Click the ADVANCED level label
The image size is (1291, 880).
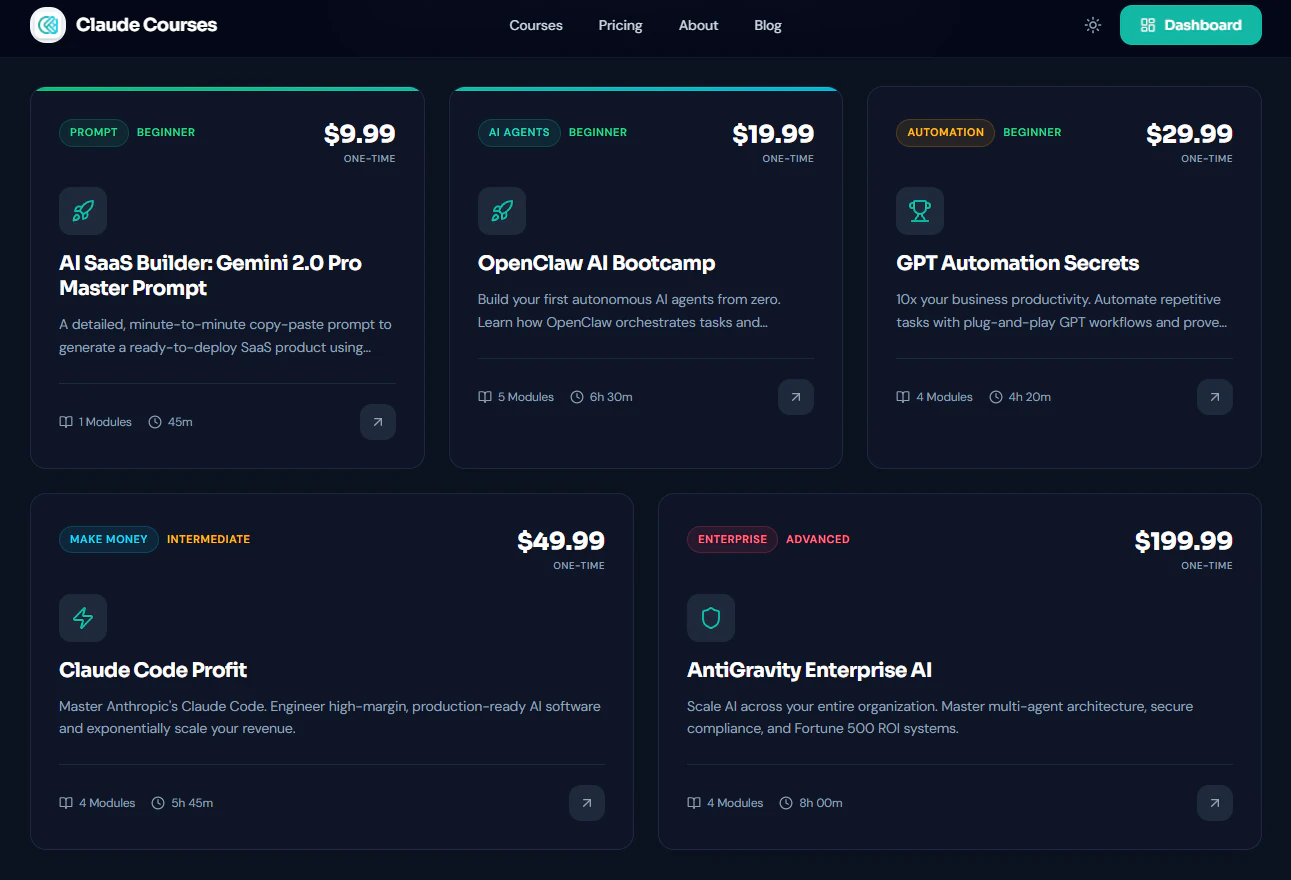818,539
